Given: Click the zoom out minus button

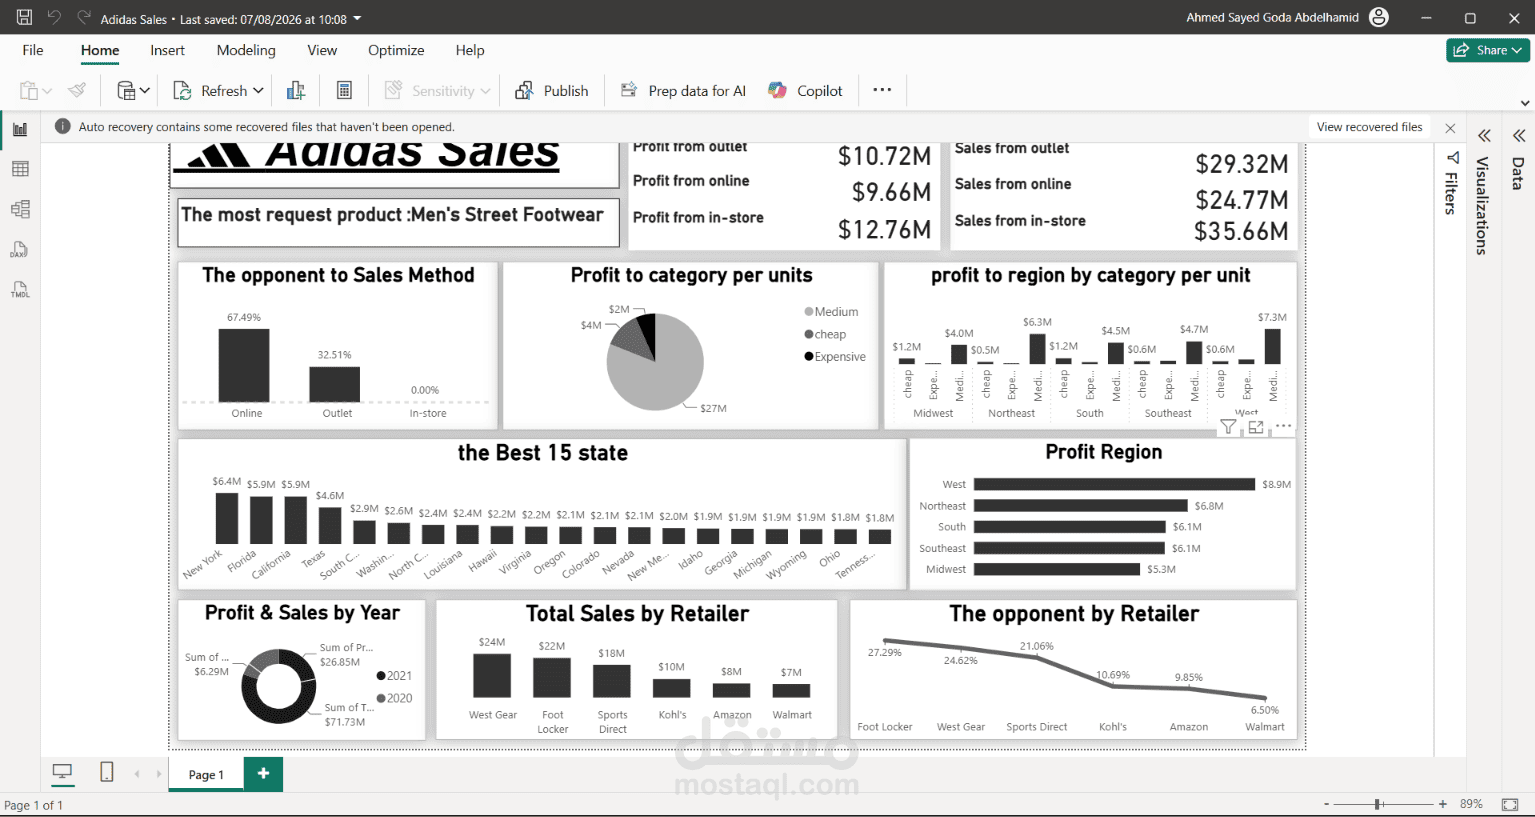Looking at the screenshot, I should pyautogui.click(x=1327, y=804).
